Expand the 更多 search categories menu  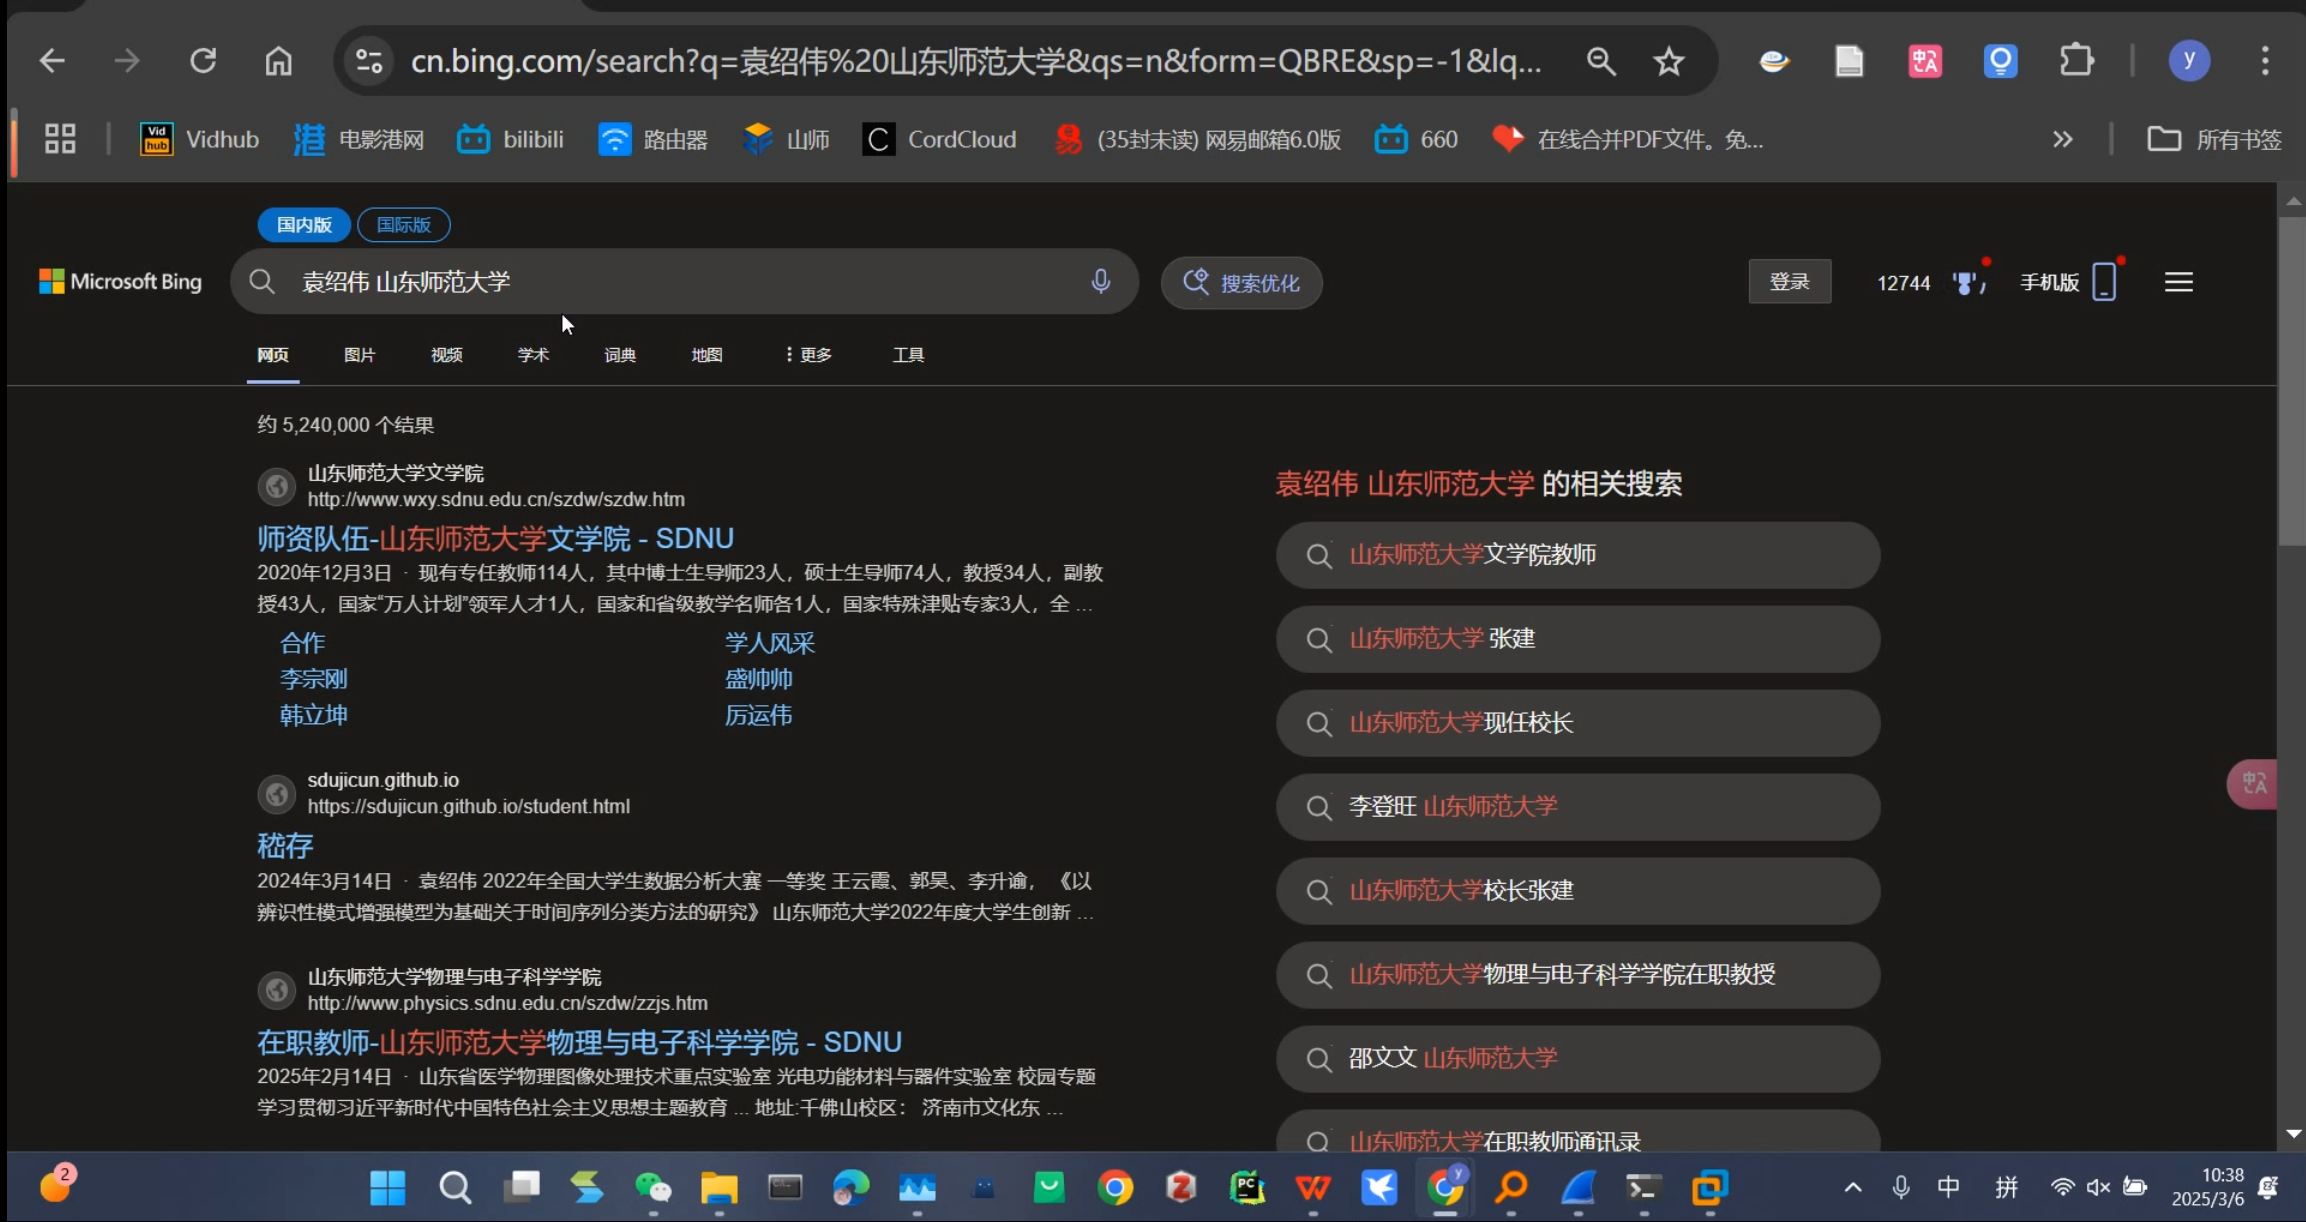pos(808,355)
